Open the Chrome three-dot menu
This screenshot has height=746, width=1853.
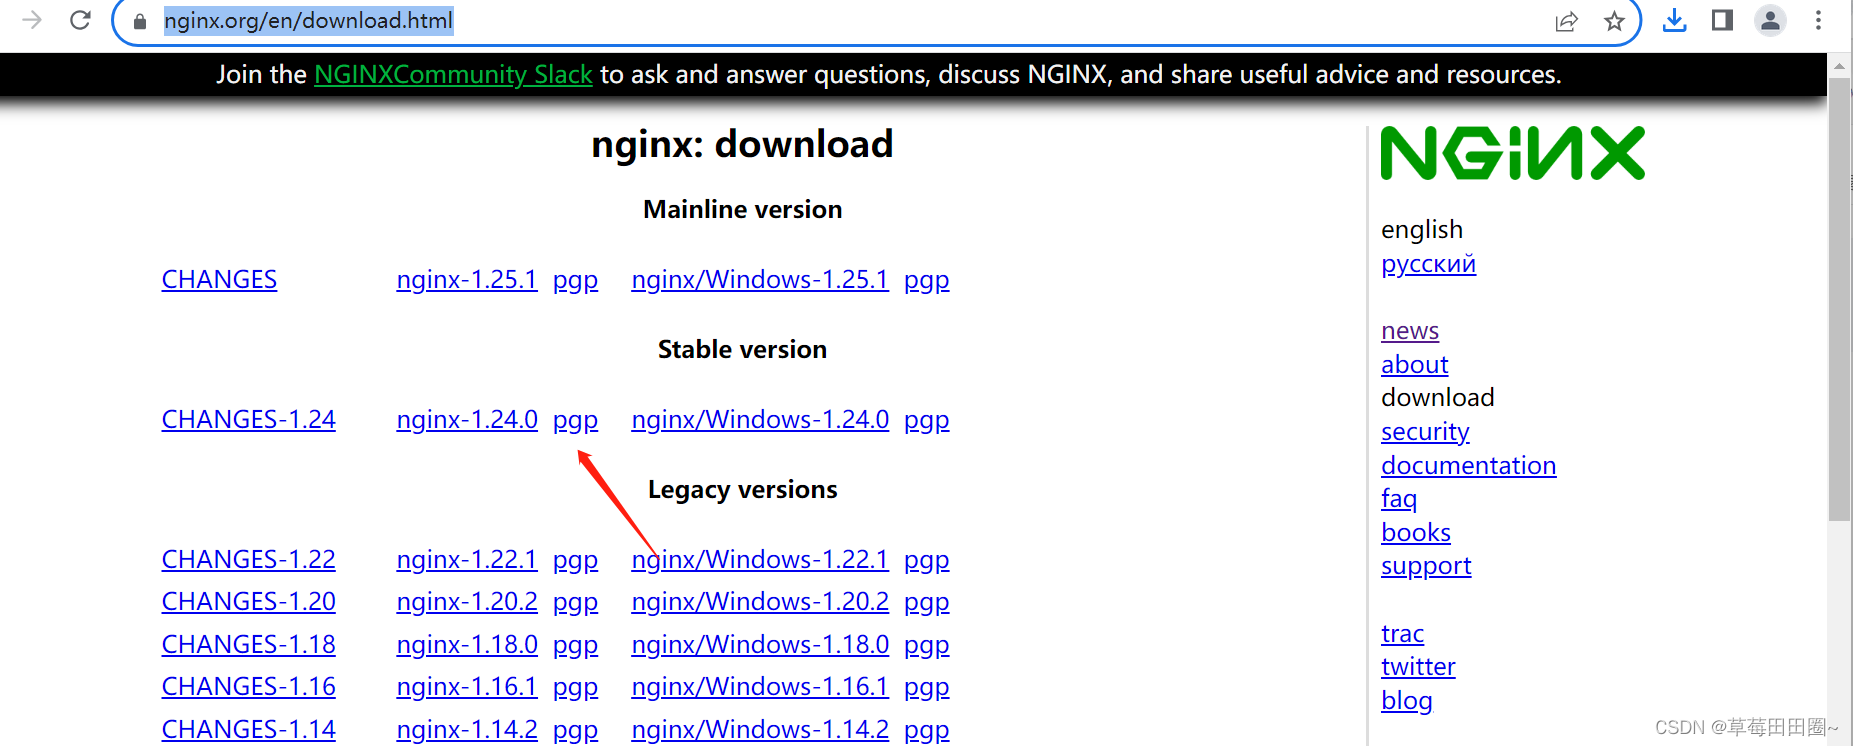pyautogui.click(x=1818, y=20)
